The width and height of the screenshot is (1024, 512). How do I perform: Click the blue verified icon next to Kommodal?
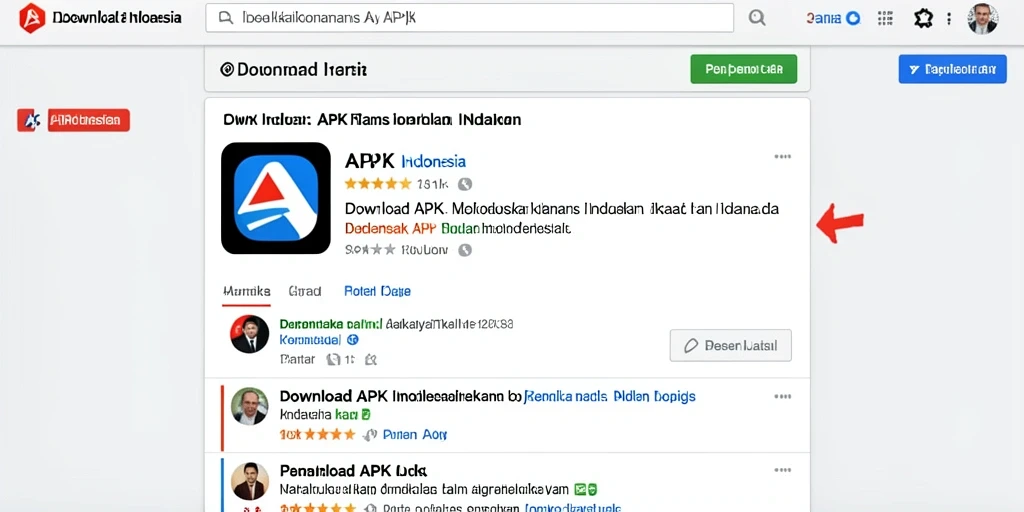353,340
